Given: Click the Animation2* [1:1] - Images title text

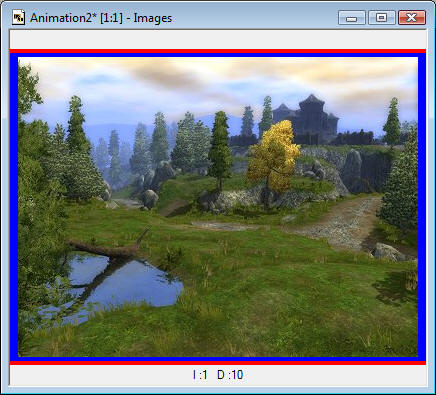Looking at the screenshot, I should [101, 18].
